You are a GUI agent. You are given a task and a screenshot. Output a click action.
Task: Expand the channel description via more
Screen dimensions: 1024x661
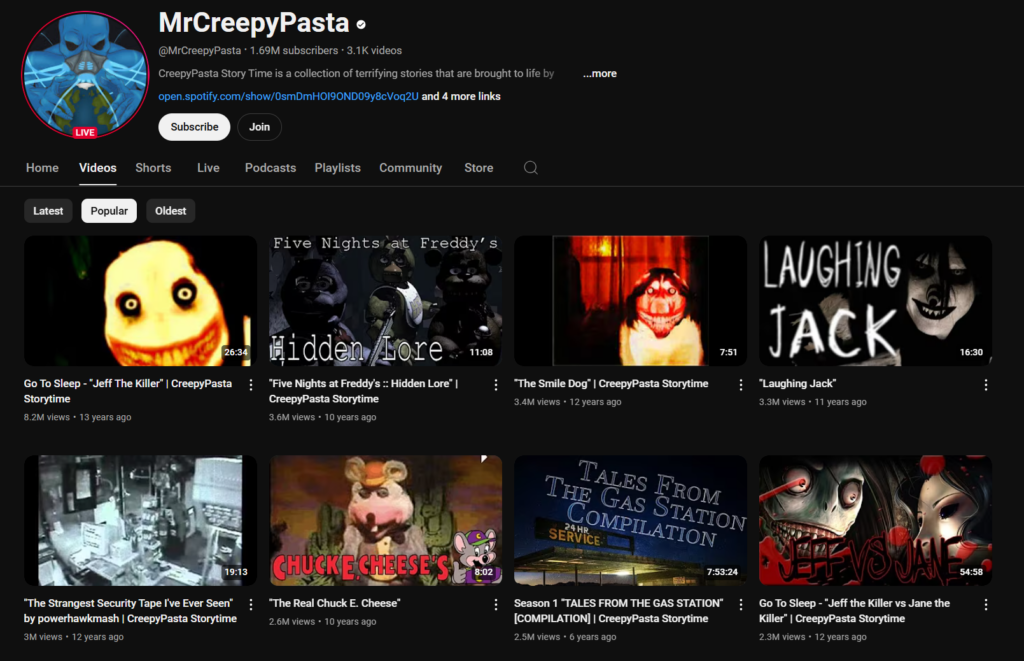pyautogui.click(x=599, y=73)
